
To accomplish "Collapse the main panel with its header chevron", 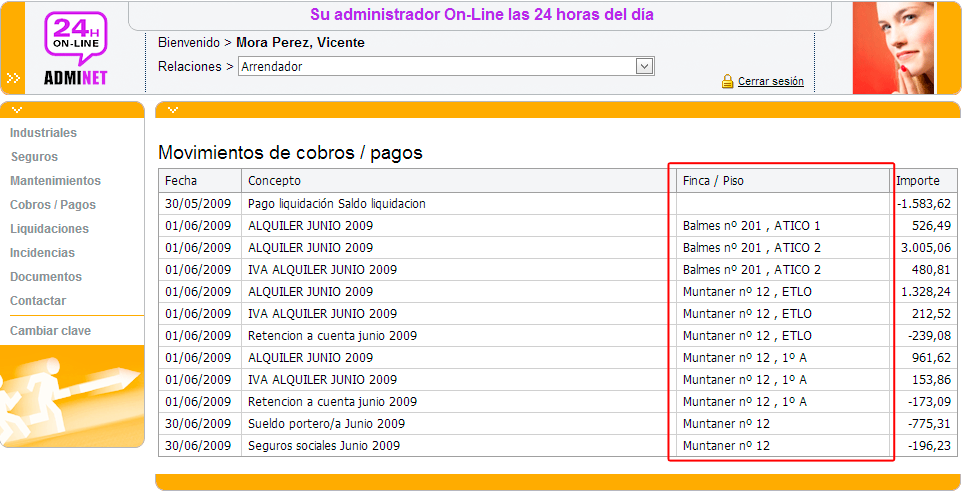I will pyautogui.click(x=172, y=109).
